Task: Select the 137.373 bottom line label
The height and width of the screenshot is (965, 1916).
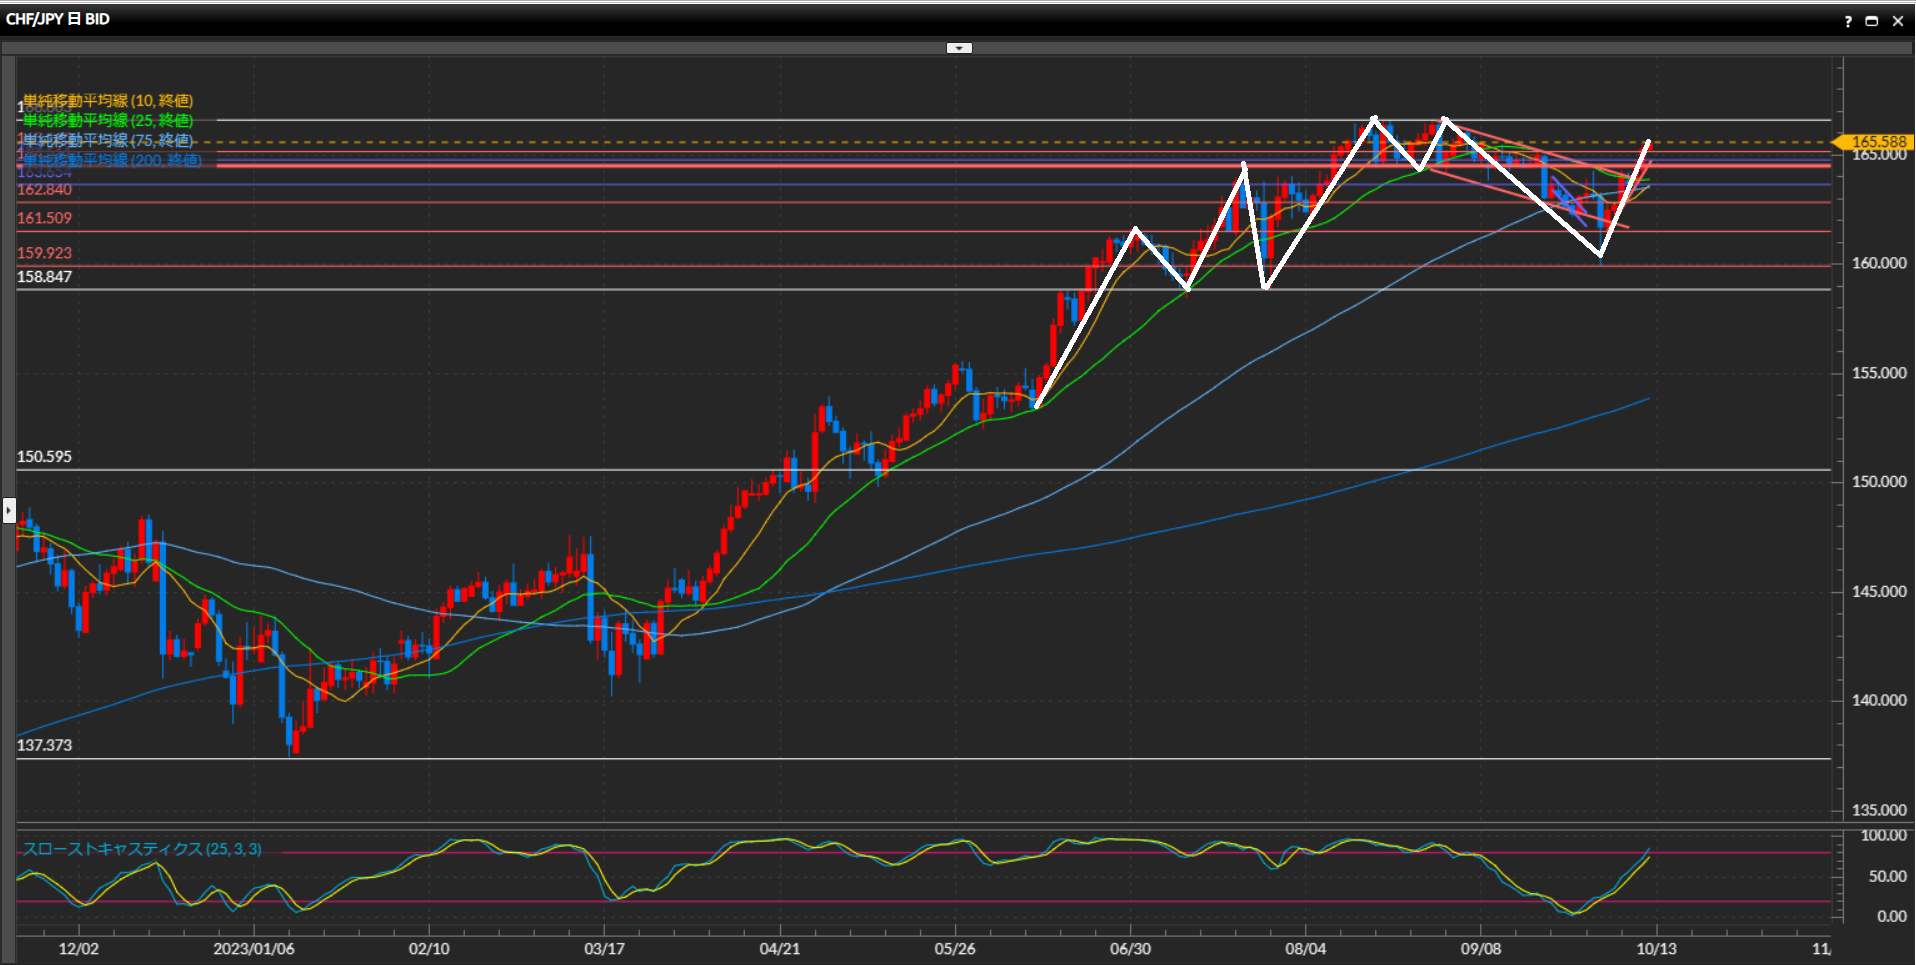Action: (x=45, y=745)
